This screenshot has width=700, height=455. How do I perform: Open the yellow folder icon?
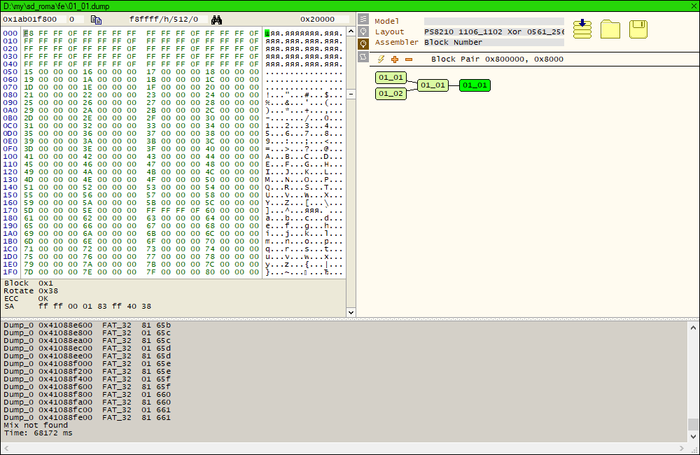pyautogui.click(x=610, y=29)
